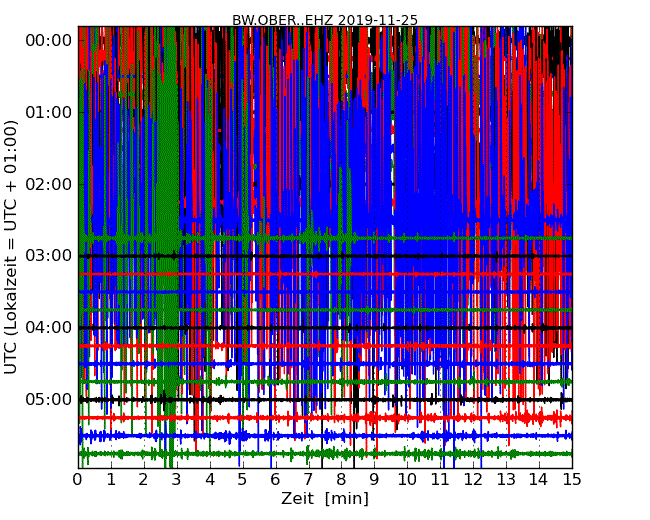Select the bottom green seismogram trace
The image size is (650, 520).
325,454
